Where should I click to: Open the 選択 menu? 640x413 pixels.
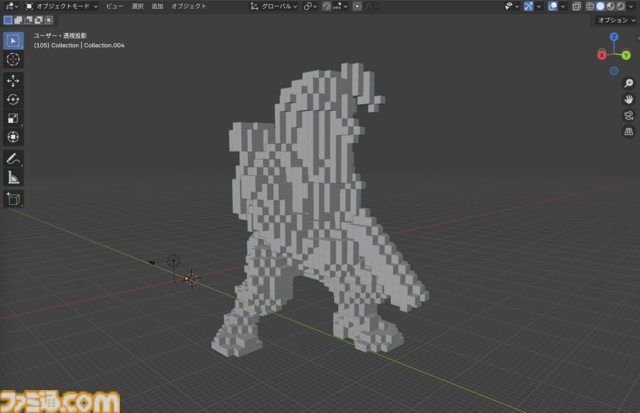point(138,6)
